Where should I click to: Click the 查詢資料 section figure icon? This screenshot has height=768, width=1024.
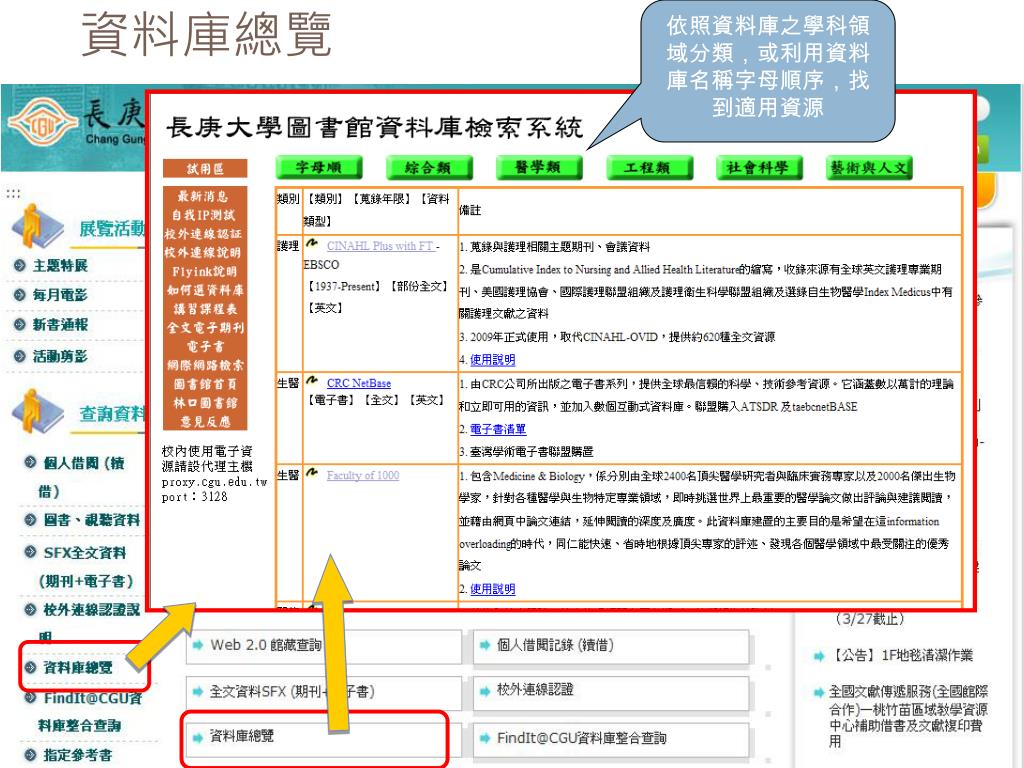click(36, 411)
